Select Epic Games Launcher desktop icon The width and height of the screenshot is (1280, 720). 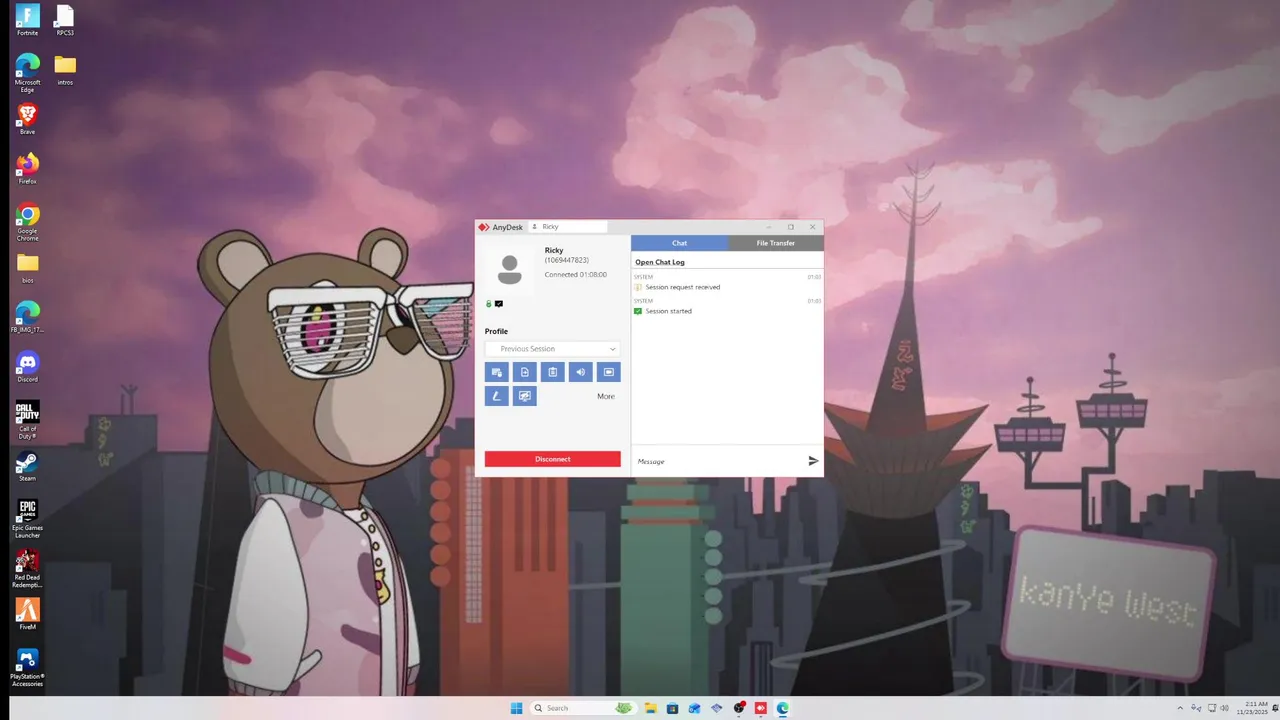coord(27,519)
